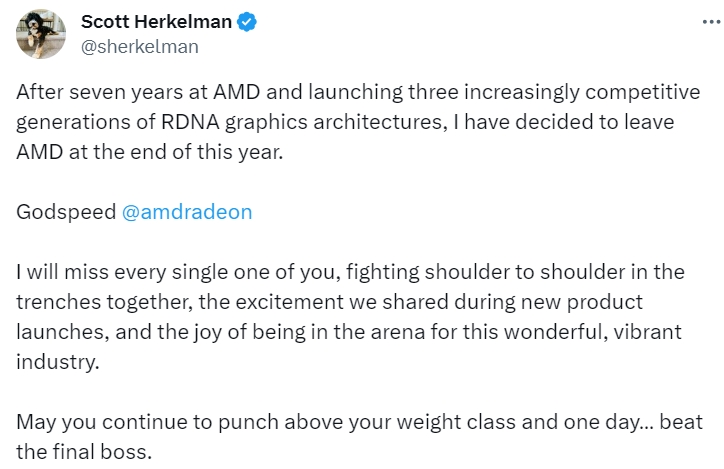This screenshot has width=724, height=469.
Task: Click the word Godspeed in the tweet
Action: tap(66, 213)
